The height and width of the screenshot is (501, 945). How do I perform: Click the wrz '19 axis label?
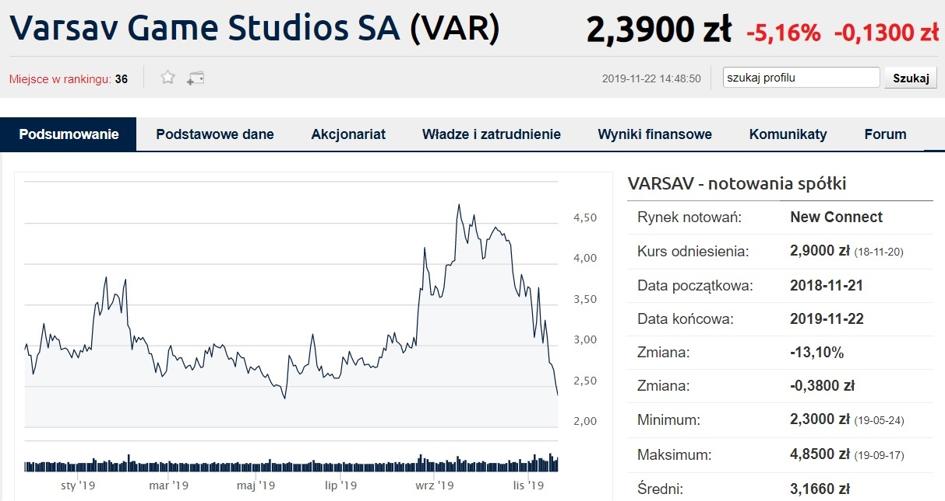(x=435, y=485)
